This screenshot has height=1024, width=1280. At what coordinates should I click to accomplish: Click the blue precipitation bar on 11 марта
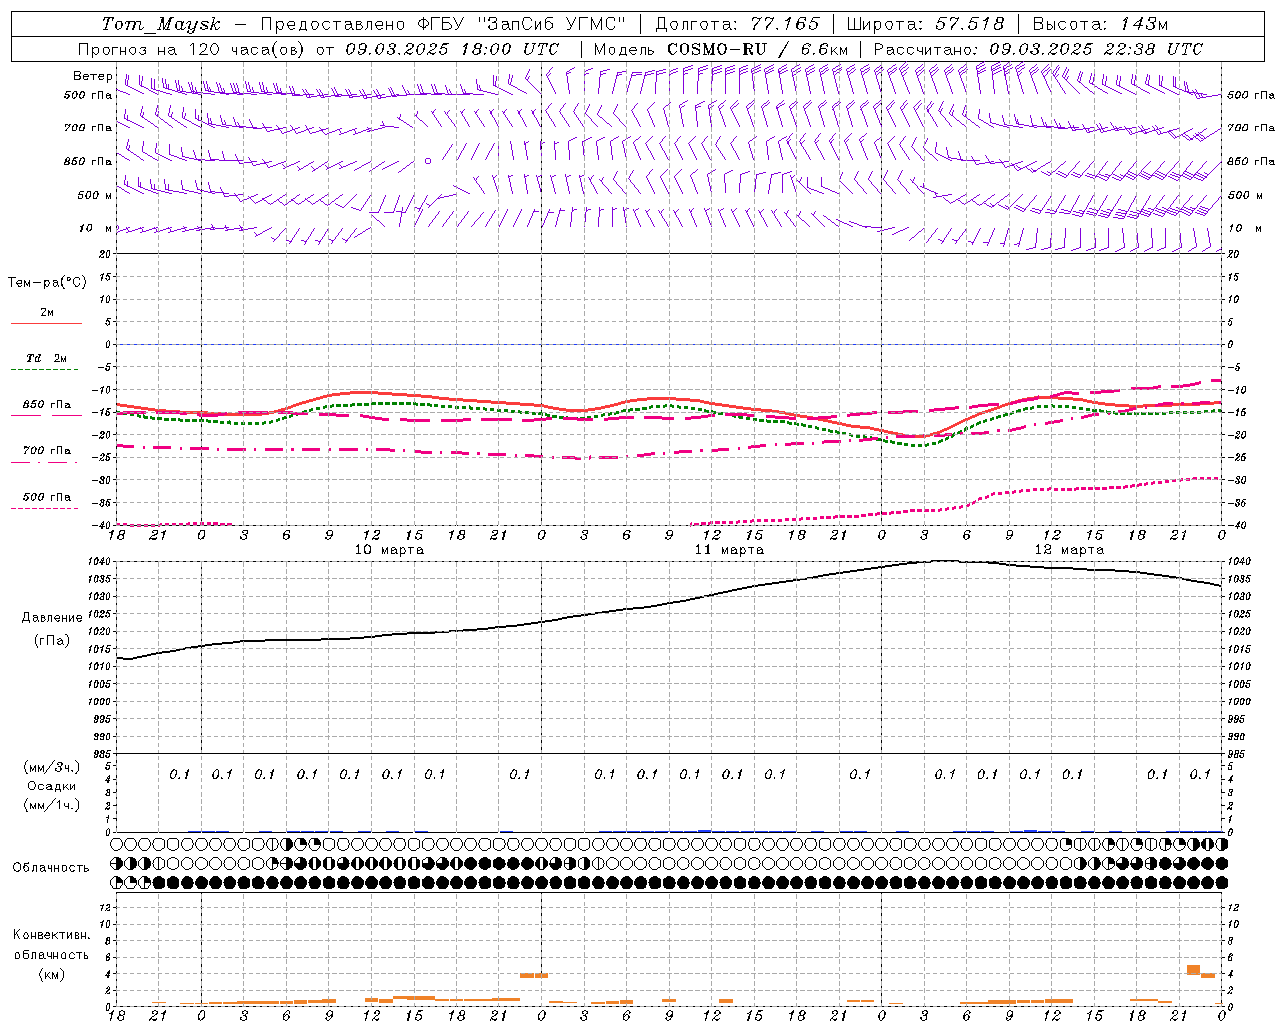point(705,830)
